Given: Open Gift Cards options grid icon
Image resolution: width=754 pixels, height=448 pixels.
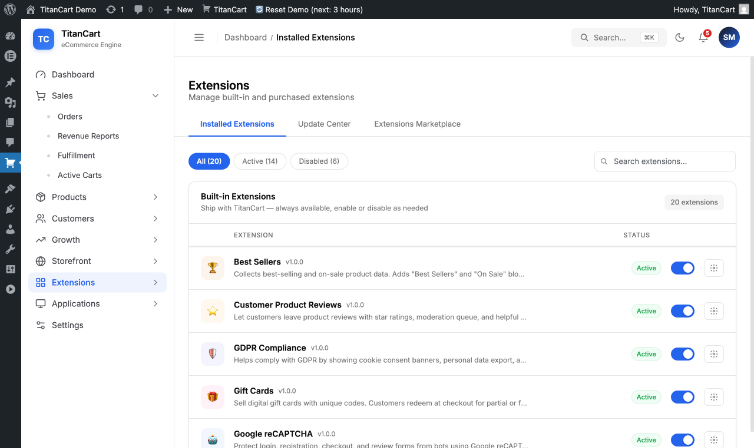Looking at the screenshot, I should (714, 397).
